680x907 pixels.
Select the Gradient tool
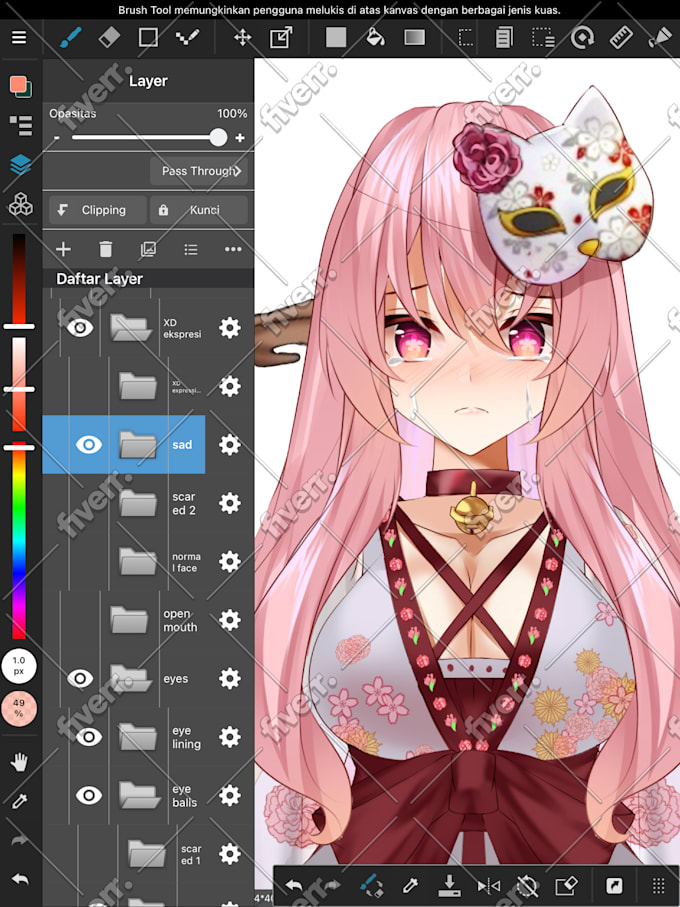pos(415,38)
